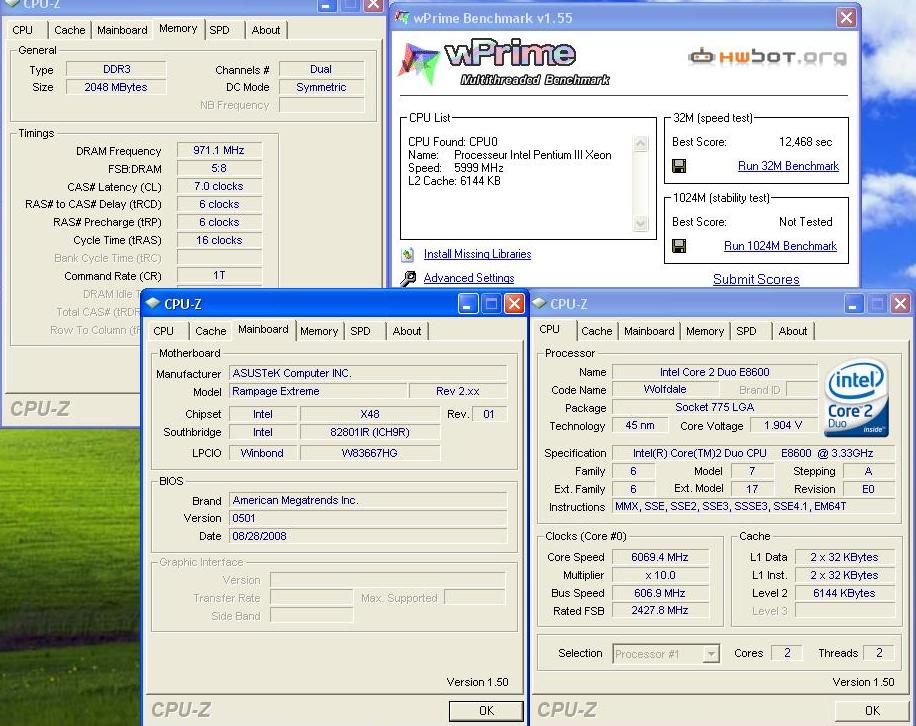Viewport: 916px width, 726px height.
Task: Click the CPU List scroll down arrow
Action: click(641, 223)
